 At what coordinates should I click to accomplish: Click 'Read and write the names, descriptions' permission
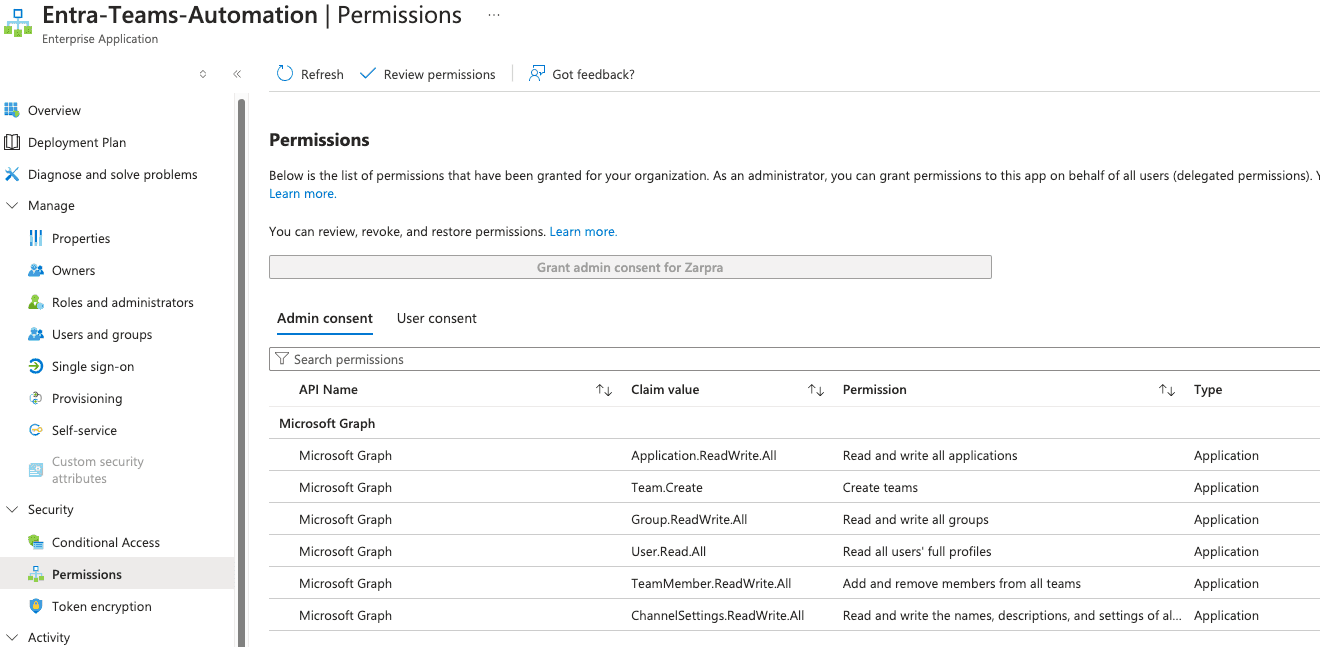coord(1012,615)
